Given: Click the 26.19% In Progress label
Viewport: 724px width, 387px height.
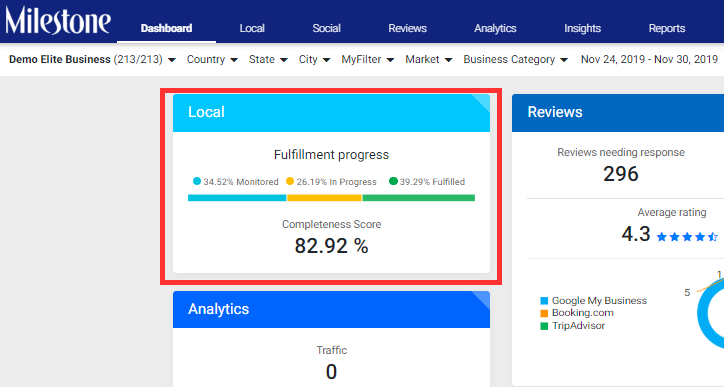Looking at the screenshot, I should click(x=336, y=182).
